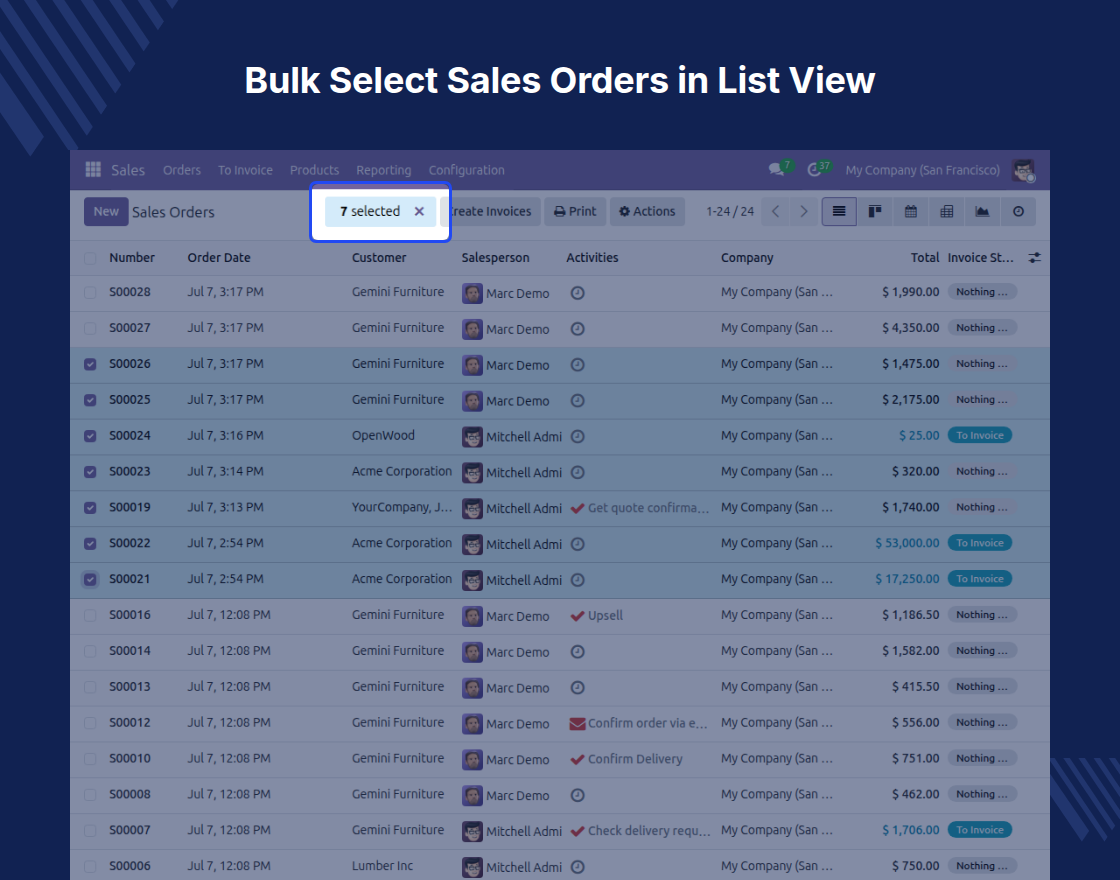Viewport: 1120px width, 880px height.
Task: Click activity clock icon for S00014
Action: tap(578, 651)
